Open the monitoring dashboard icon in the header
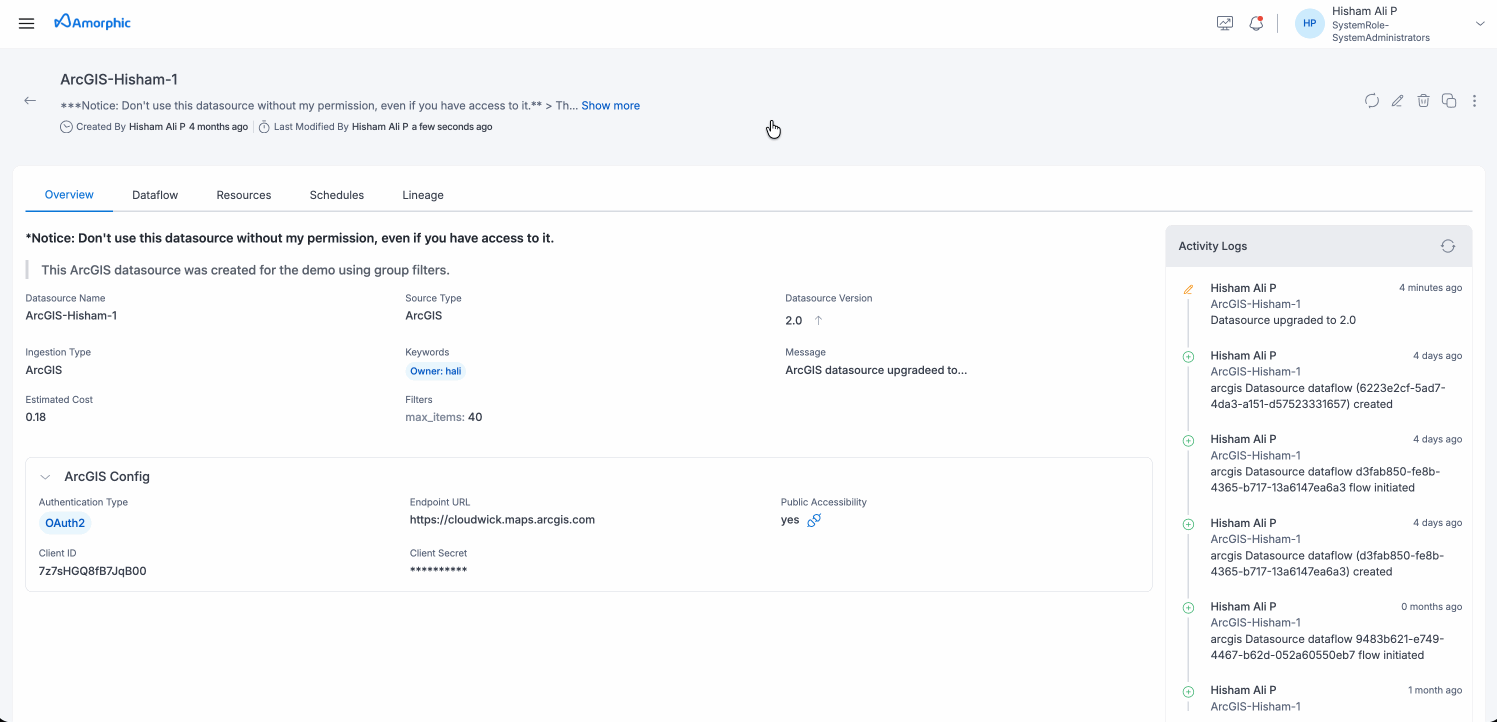 click(1224, 22)
